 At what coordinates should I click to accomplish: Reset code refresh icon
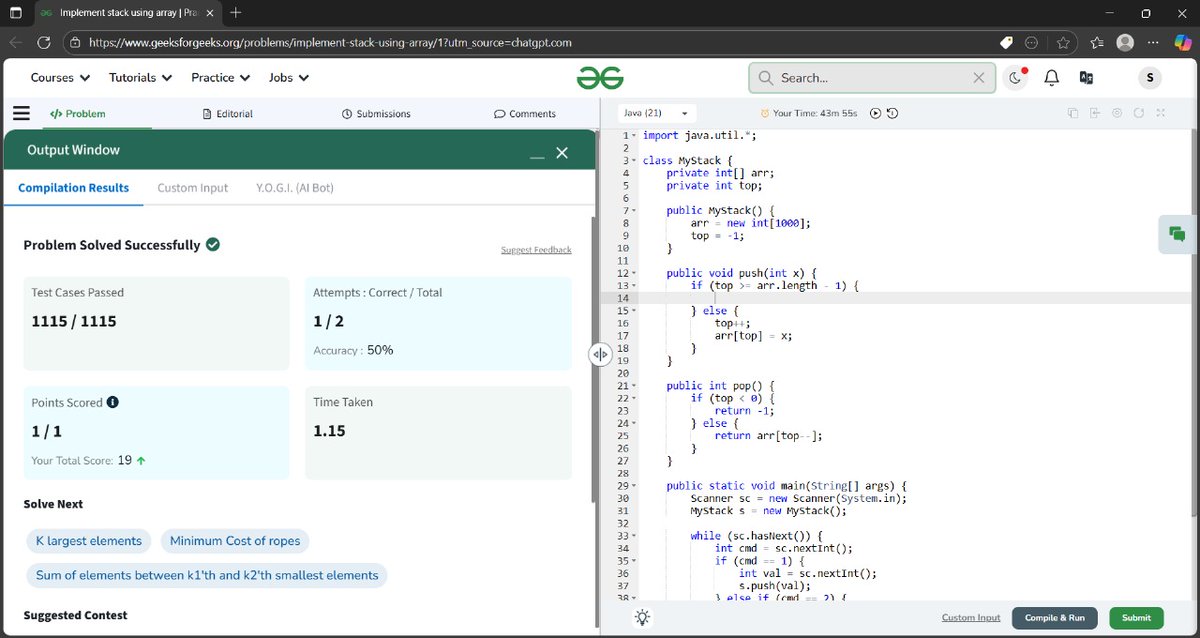click(x=1139, y=113)
